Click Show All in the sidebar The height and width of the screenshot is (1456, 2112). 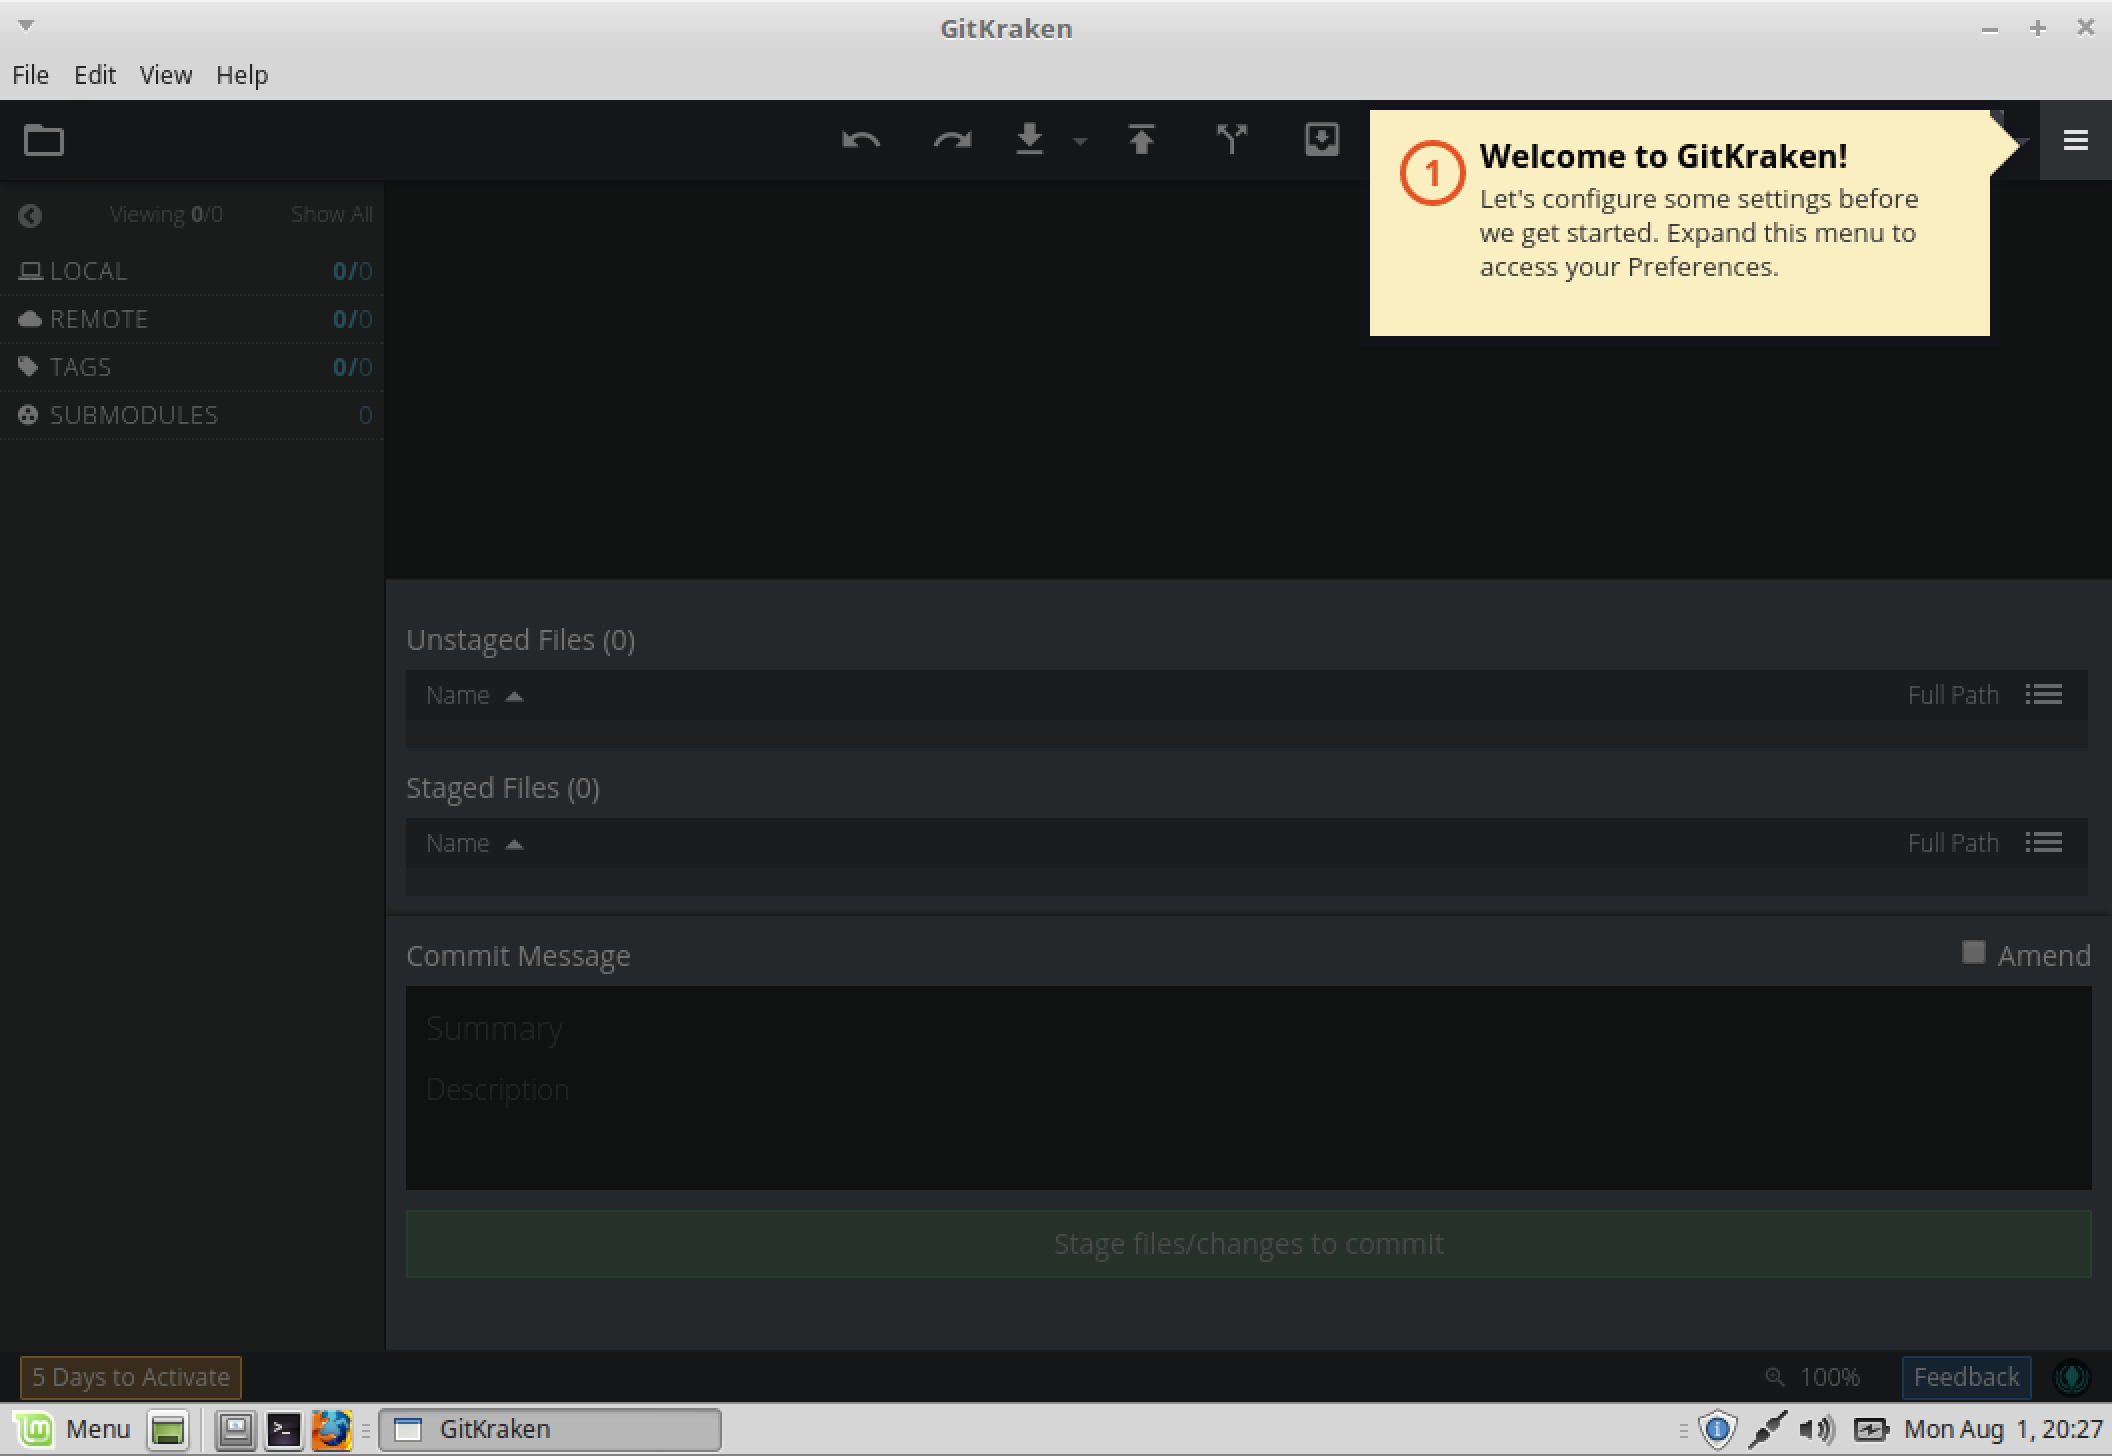(x=332, y=214)
